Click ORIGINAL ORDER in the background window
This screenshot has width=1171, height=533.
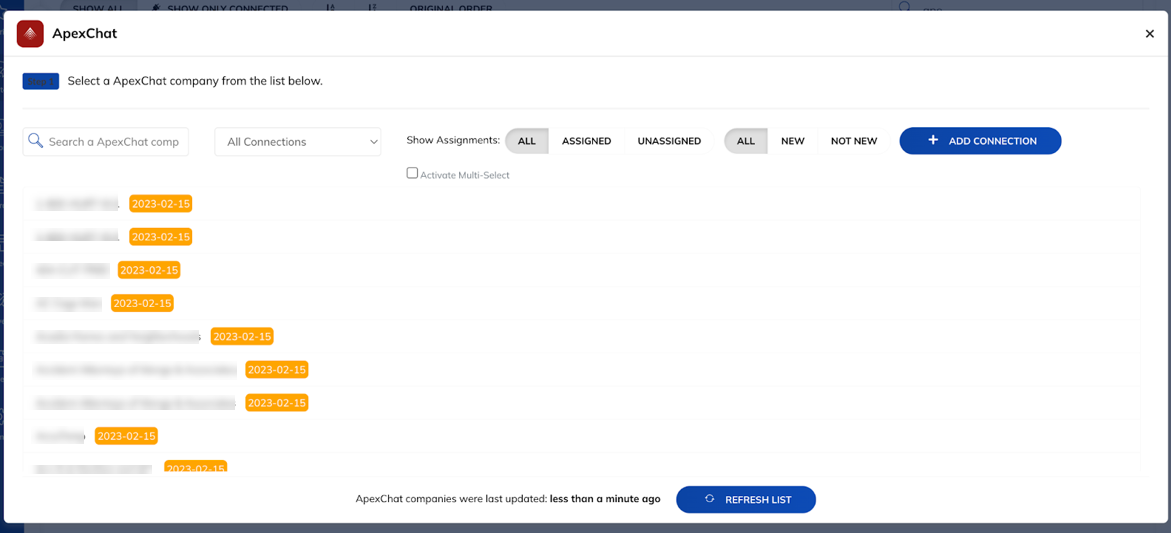pos(450,6)
